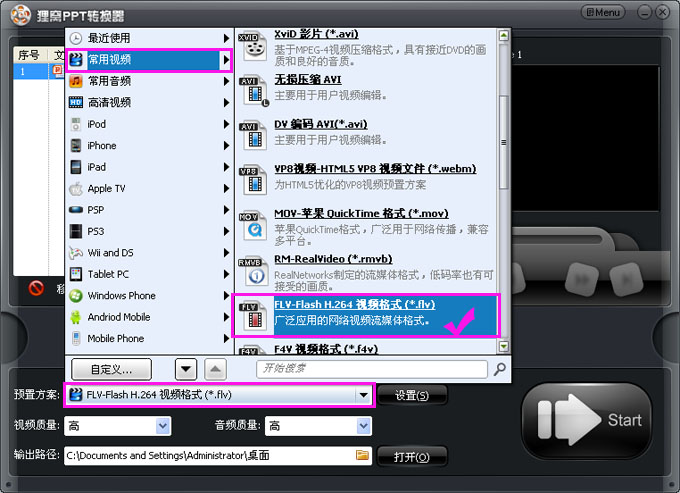Click the 自定义 button
The image size is (680, 493).
pos(111,369)
